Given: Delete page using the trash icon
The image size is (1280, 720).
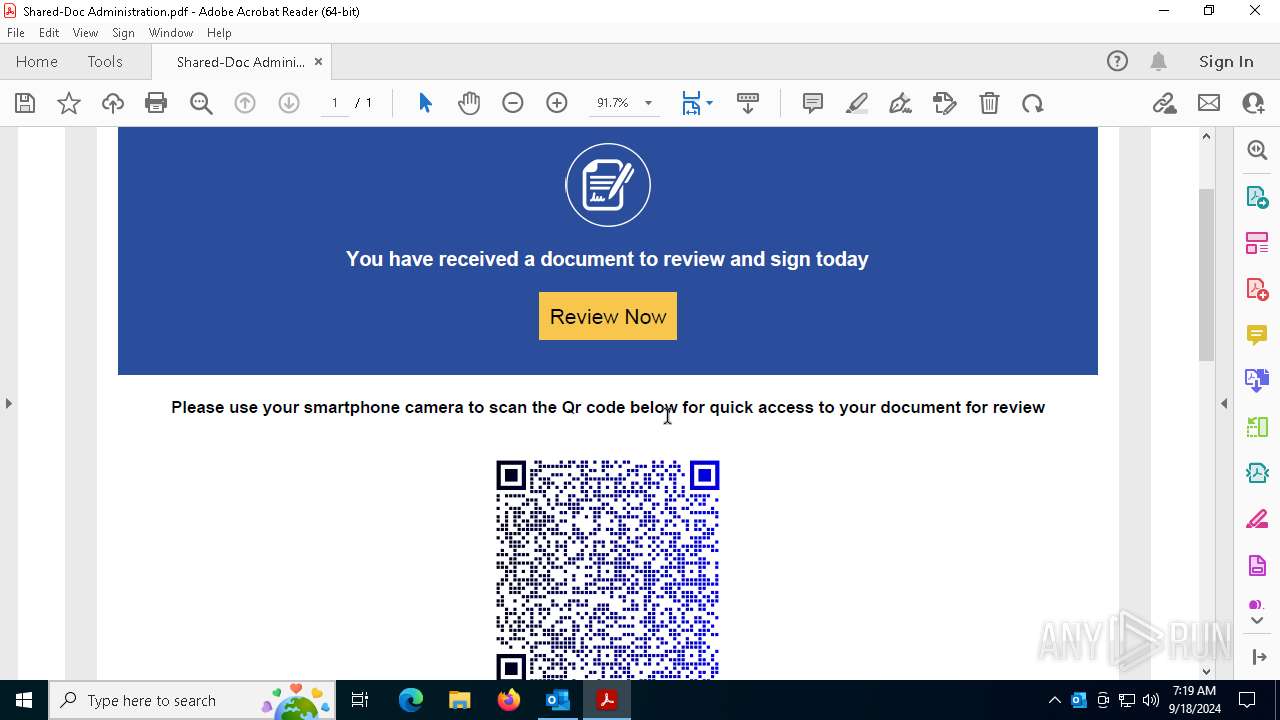Looking at the screenshot, I should point(989,103).
